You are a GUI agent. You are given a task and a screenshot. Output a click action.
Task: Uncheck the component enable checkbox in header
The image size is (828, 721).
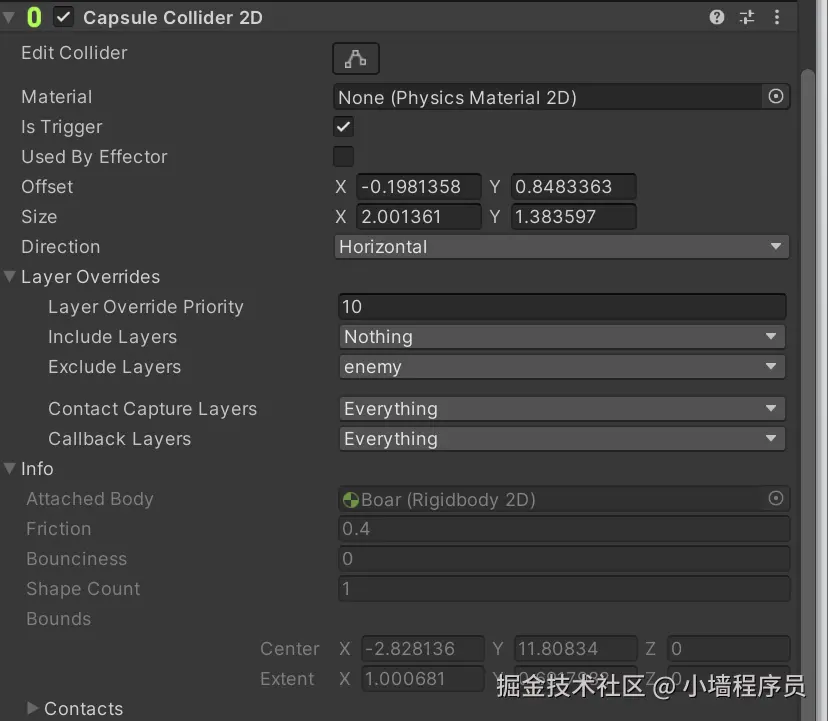(x=66, y=16)
